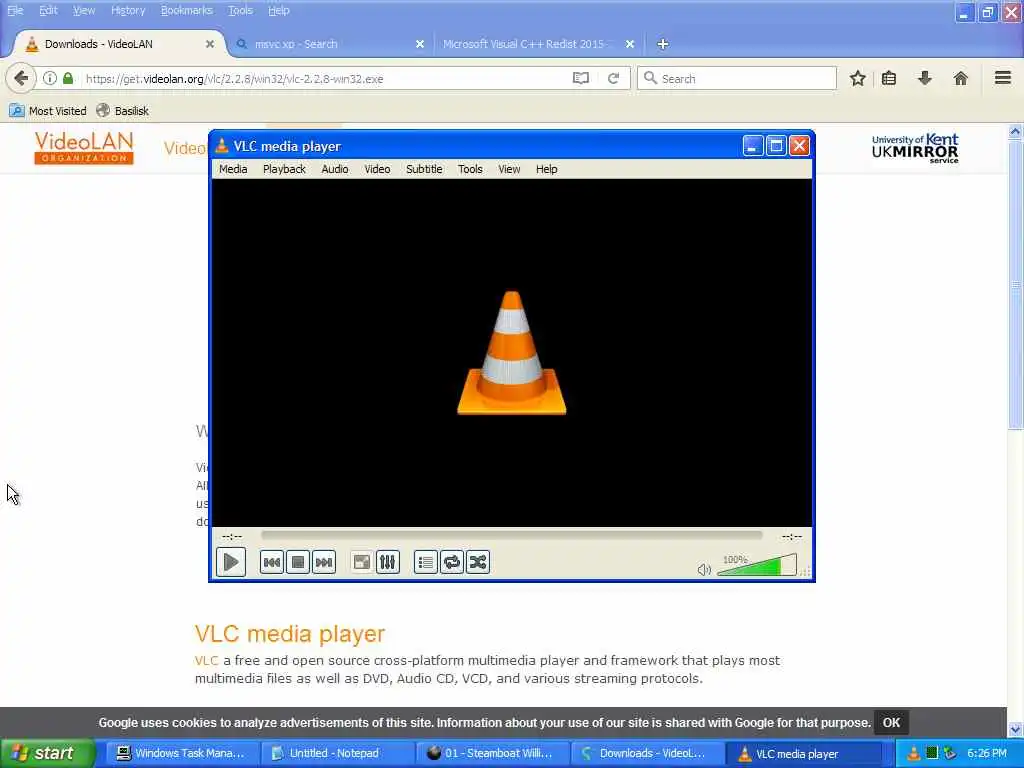
Task: Show bookmarks list icon in toolbar
Action: (x=889, y=78)
